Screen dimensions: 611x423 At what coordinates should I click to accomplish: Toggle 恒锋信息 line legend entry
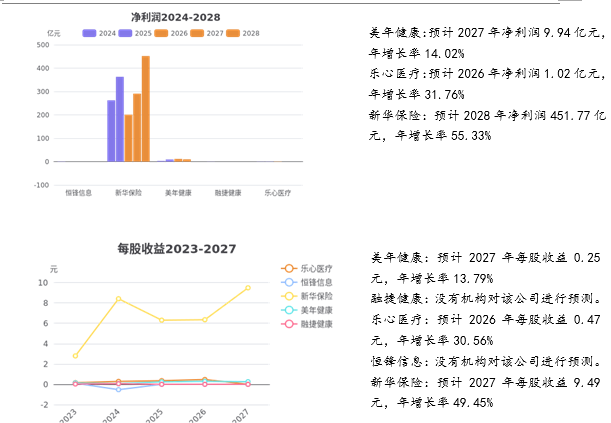(307, 282)
